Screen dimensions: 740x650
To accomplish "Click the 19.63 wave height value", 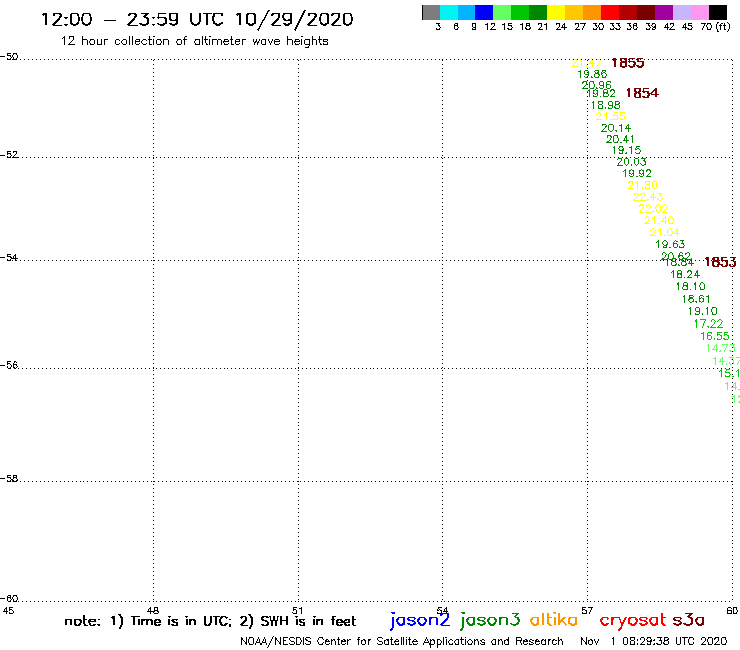I will pyautogui.click(x=670, y=245).
